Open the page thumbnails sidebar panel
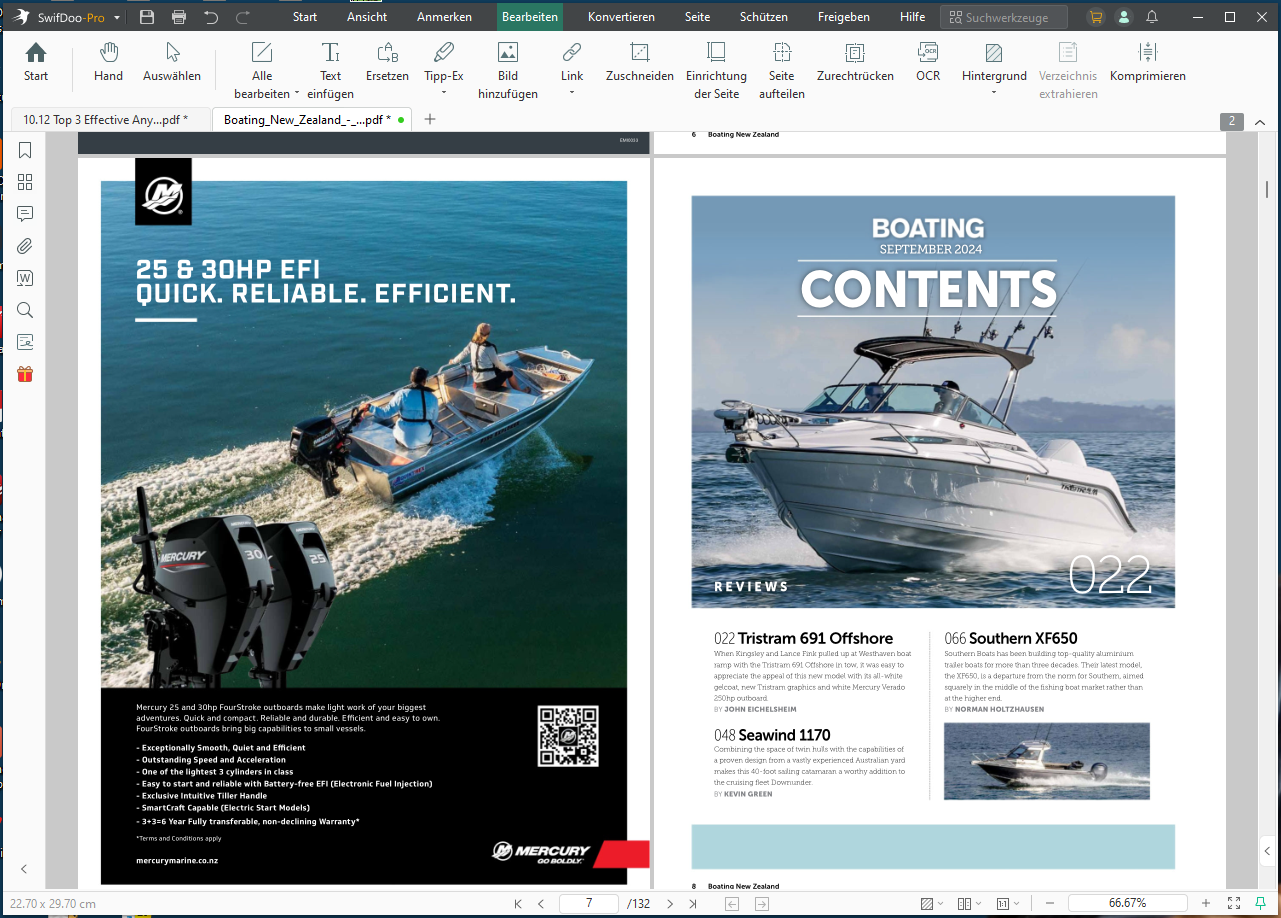Screen dimensions: 1281x918 point(25,182)
